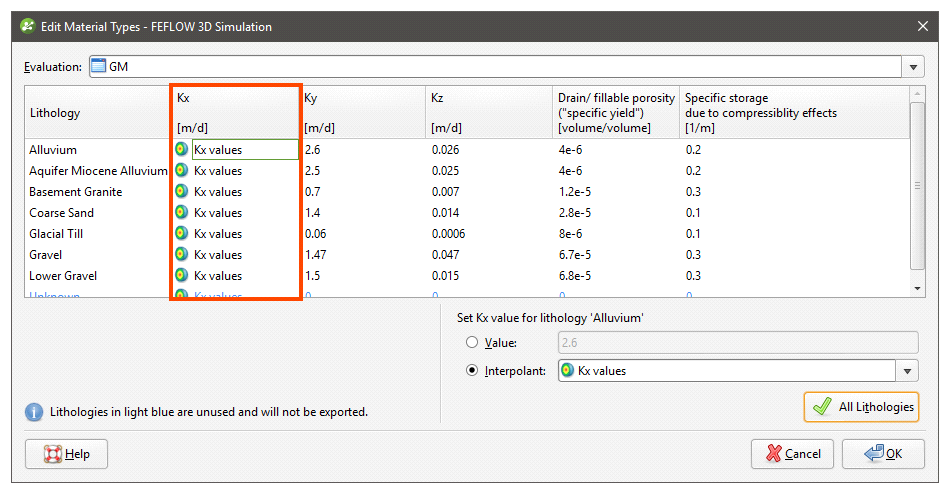Open the Evaluation dropdown list
939x483 pixels.
coord(914,67)
